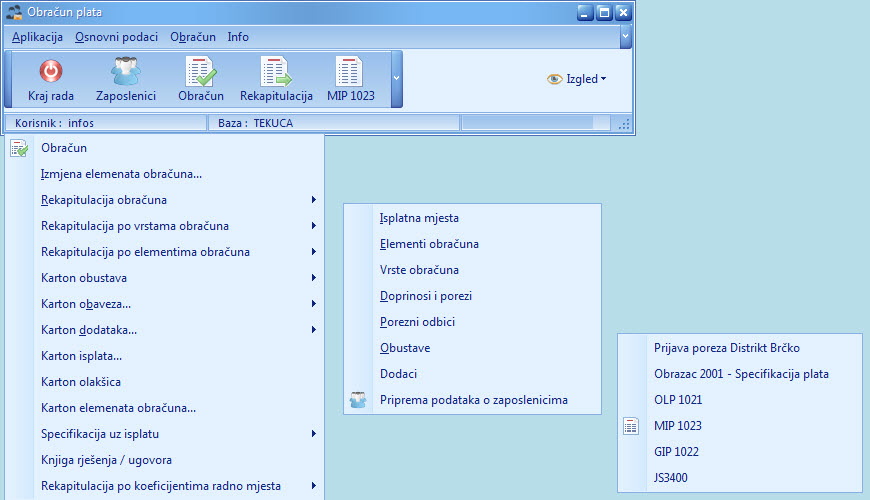Open Rekapitulacija from the toolbar
870x500 pixels.
(277, 72)
